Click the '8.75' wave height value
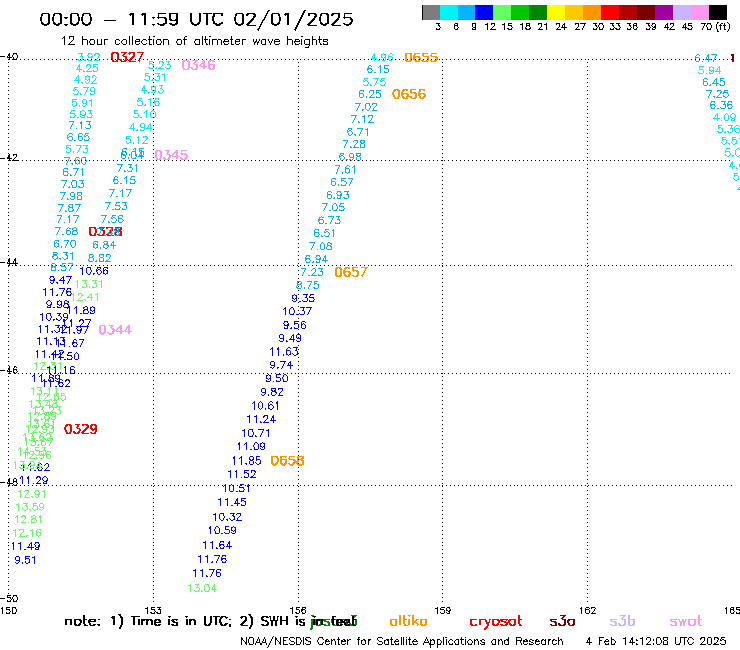Screen dimensions: 740x650 307,285
